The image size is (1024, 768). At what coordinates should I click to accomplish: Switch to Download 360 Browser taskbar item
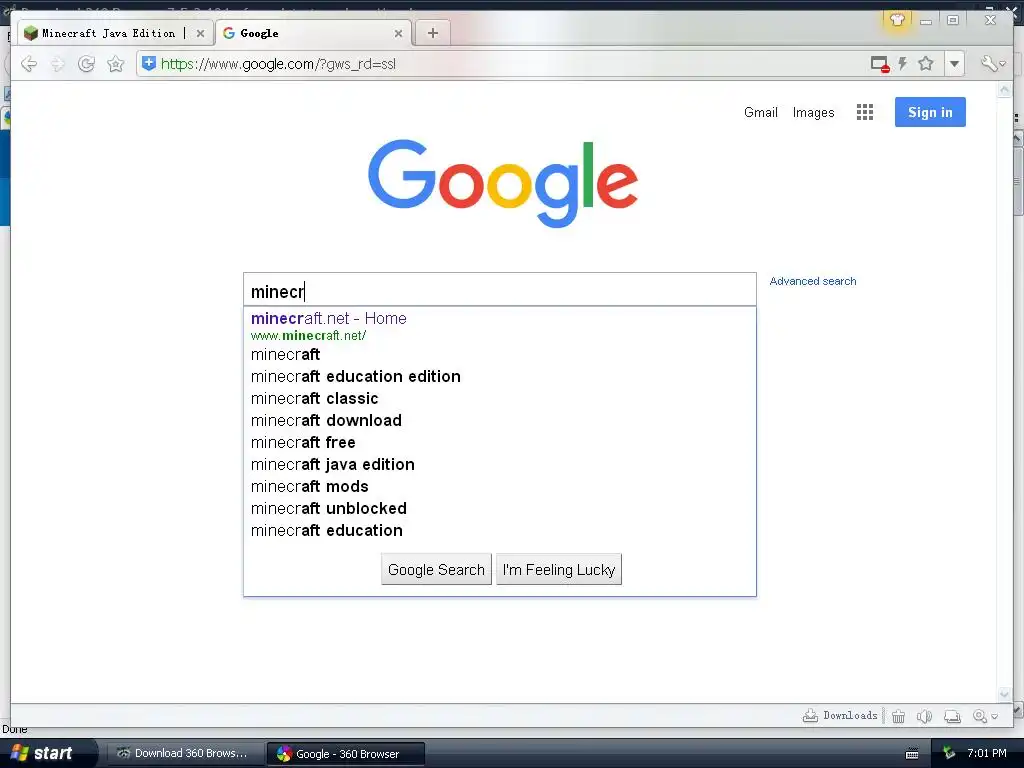[183, 754]
